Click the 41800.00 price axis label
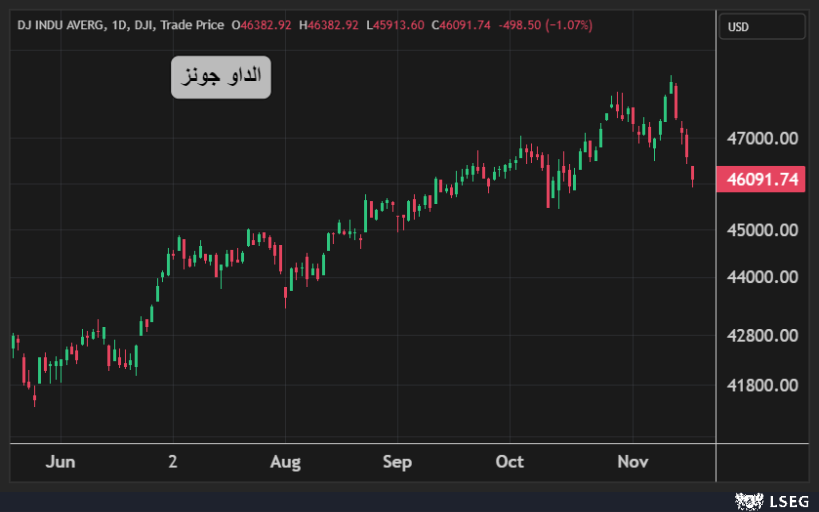The height and width of the screenshot is (512, 819). [x=763, y=386]
